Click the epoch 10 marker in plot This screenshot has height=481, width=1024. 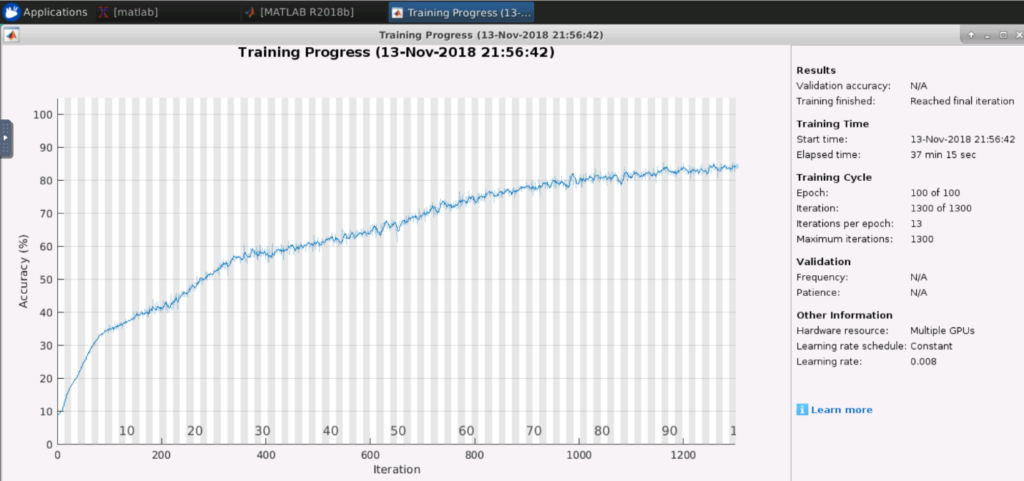click(x=127, y=431)
